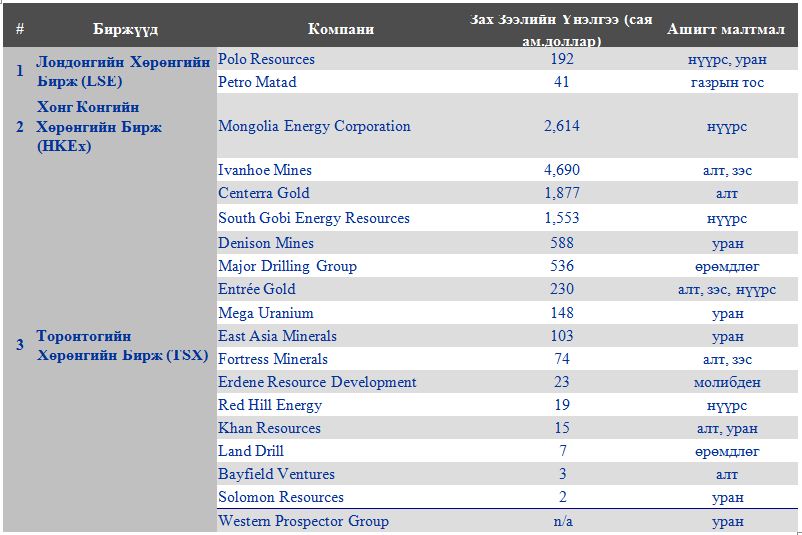The image size is (802, 535).
Task: Select the Mega Uranium entry
Action: click(x=266, y=313)
